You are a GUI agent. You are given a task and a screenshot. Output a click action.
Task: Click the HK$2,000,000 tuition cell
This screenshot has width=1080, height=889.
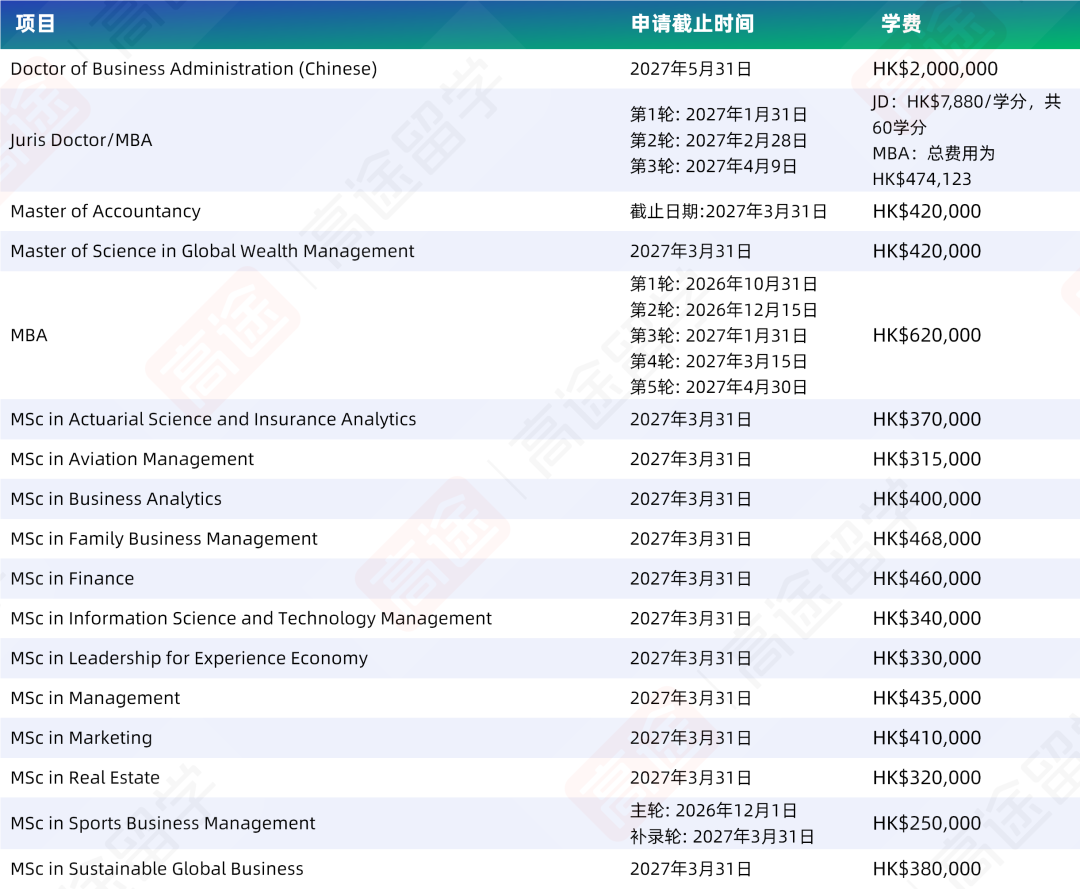(x=935, y=69)
